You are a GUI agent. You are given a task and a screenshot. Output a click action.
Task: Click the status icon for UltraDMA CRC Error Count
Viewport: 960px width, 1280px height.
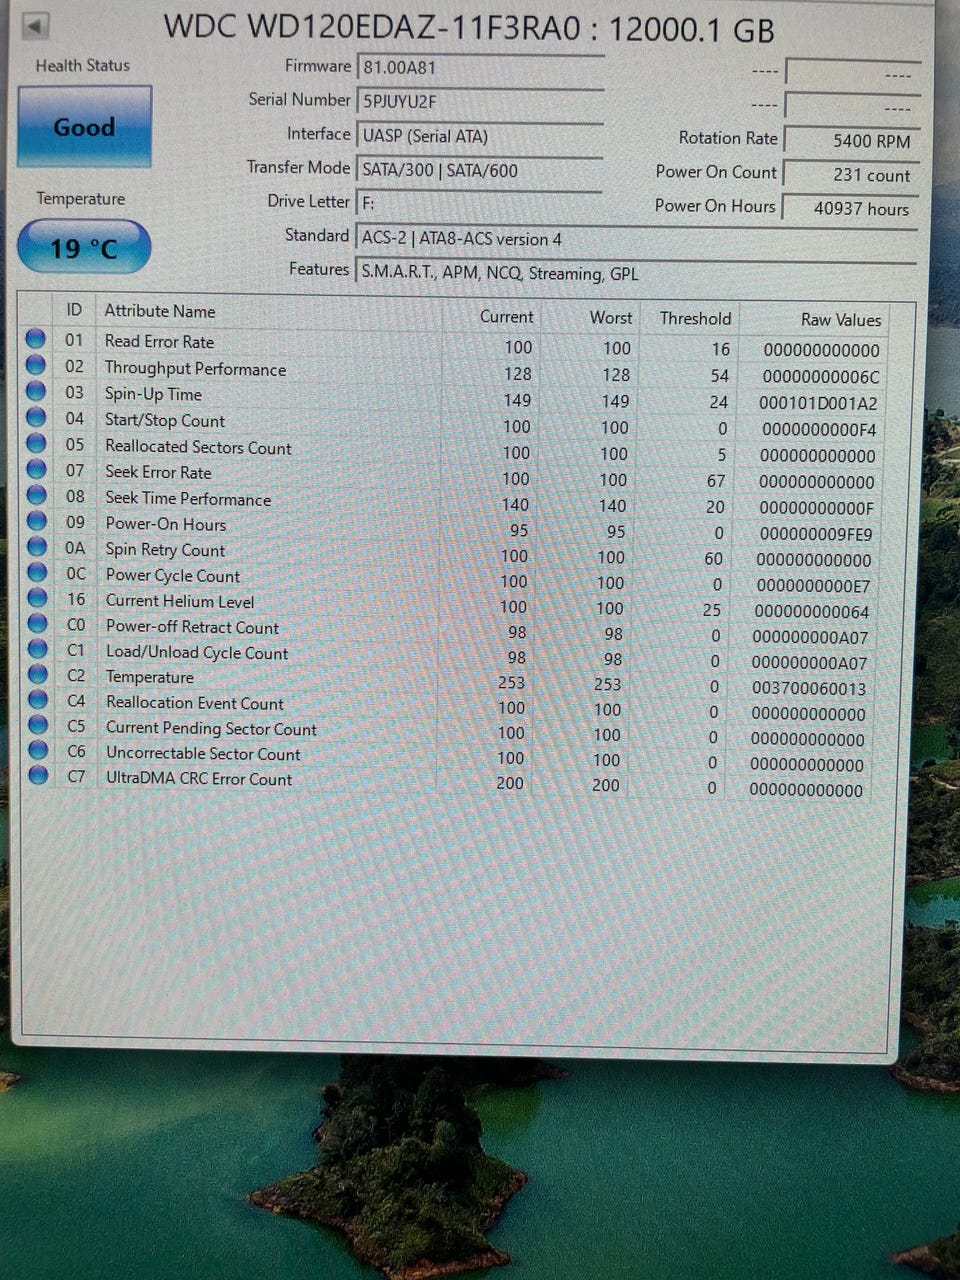[x=38, y=775]
